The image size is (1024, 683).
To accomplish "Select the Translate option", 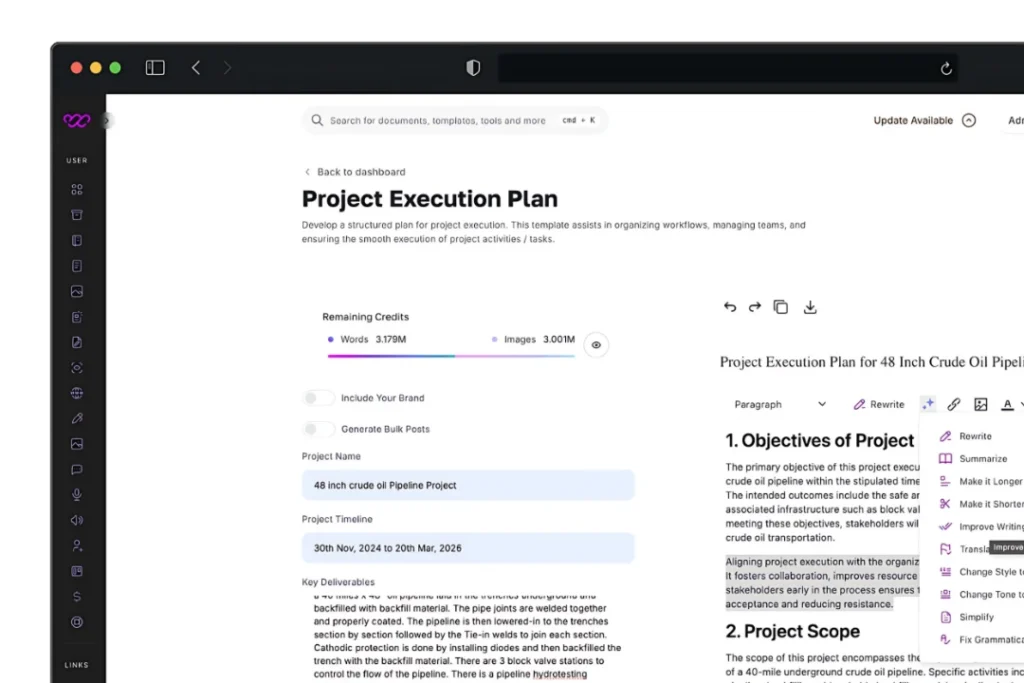I will point(964,549).
